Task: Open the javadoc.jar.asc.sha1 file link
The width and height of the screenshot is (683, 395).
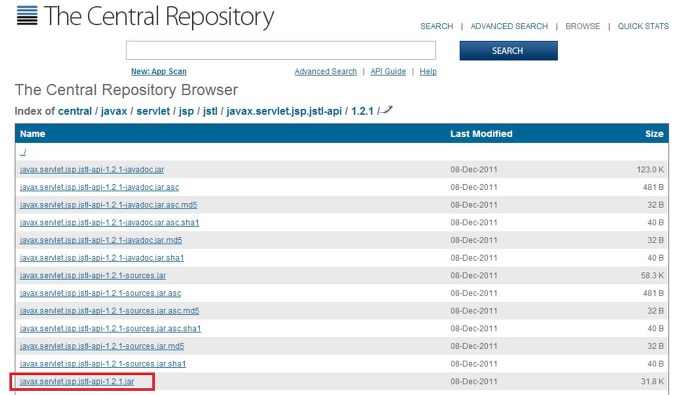Action: pos(109,223)
